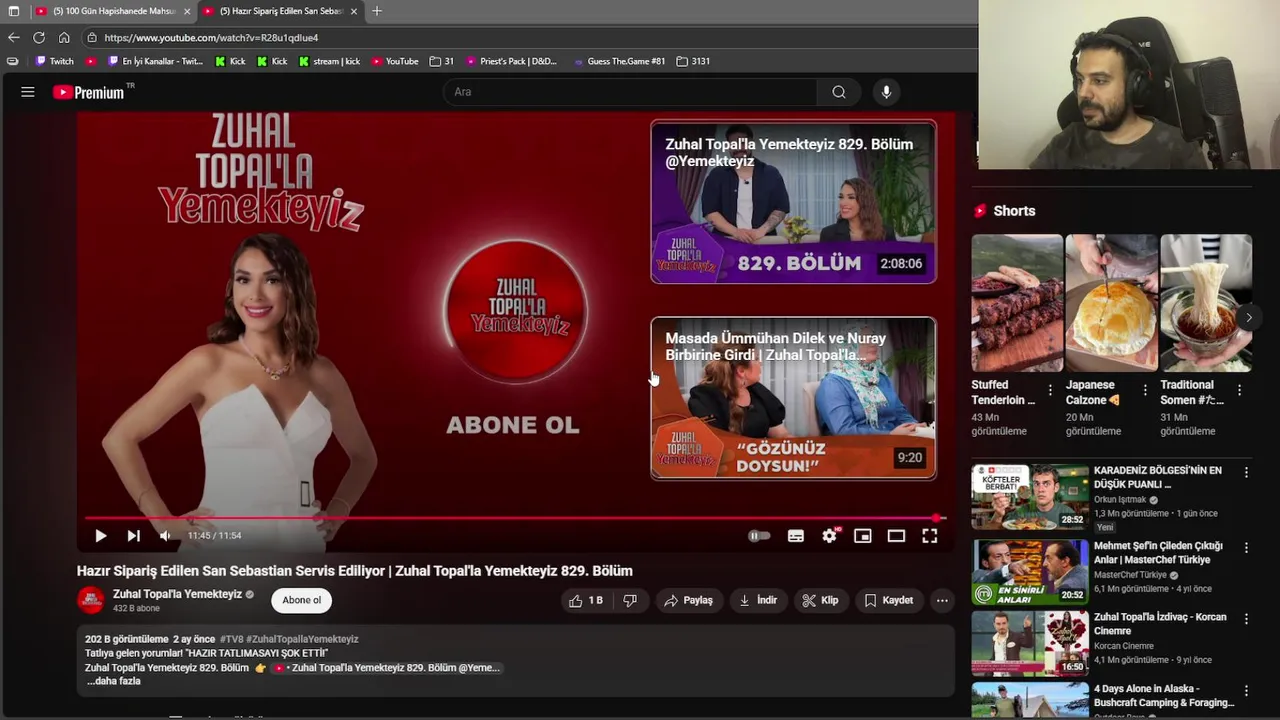The image size is (1280, 720).
Task: Open Japanese Calzone short thumbnail
Action: click(1111, 303)
